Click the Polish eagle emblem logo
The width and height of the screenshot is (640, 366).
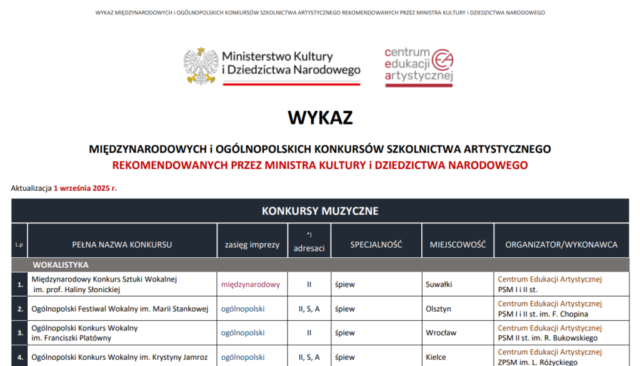click(x=201, y=66)
